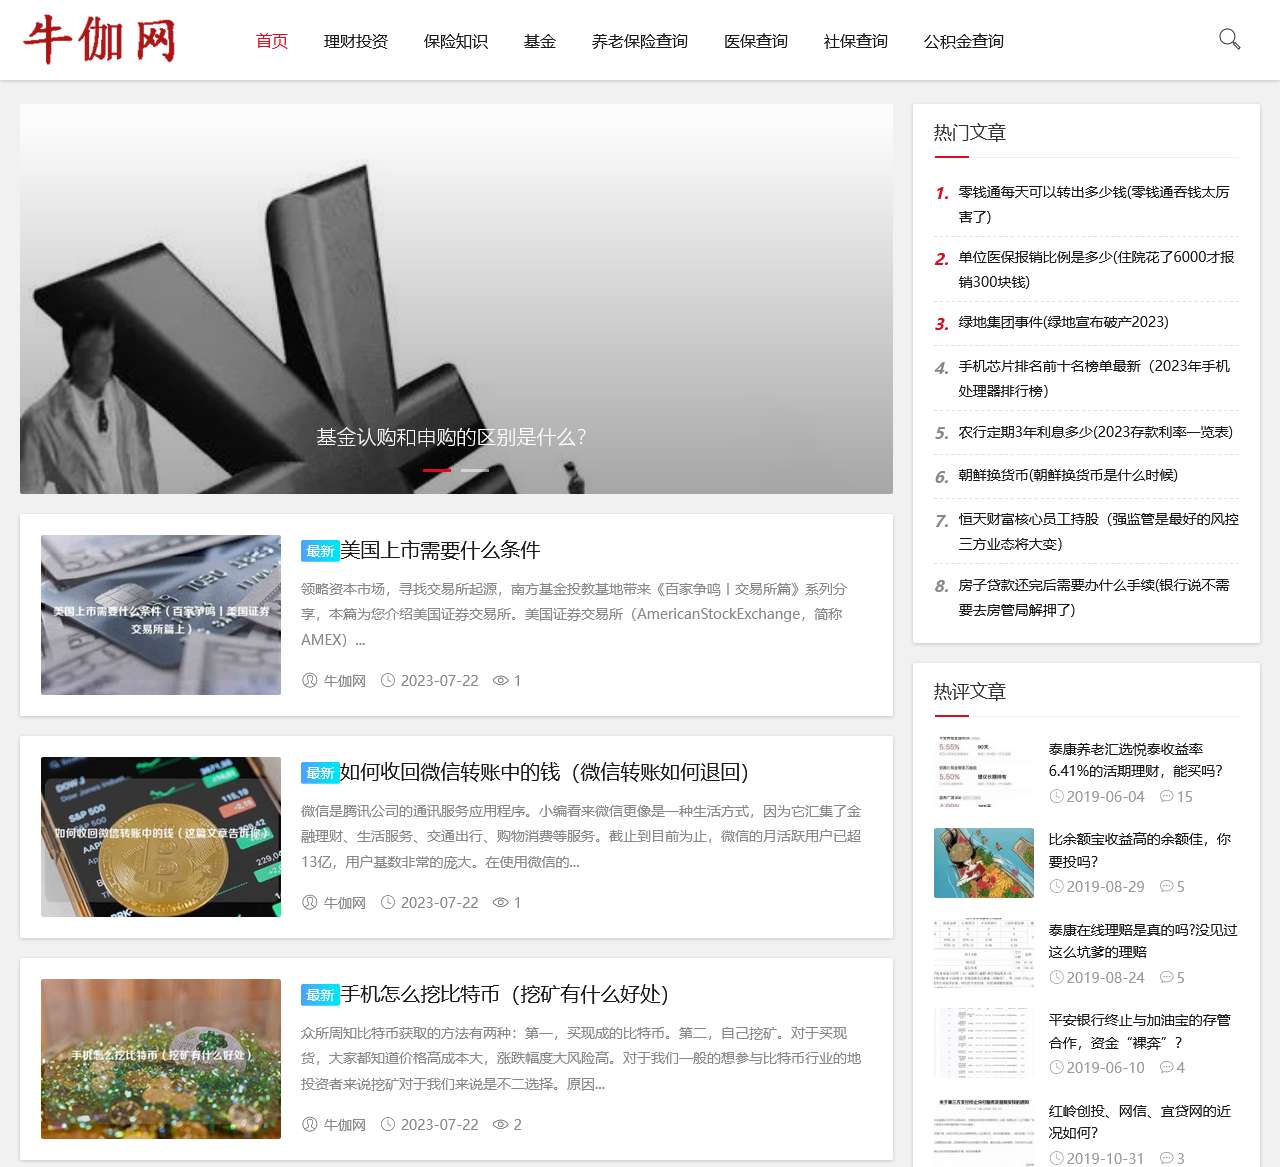
Task: Click the author icon next to 牛伽网 on the WeChat article
Action: (310, 902)
